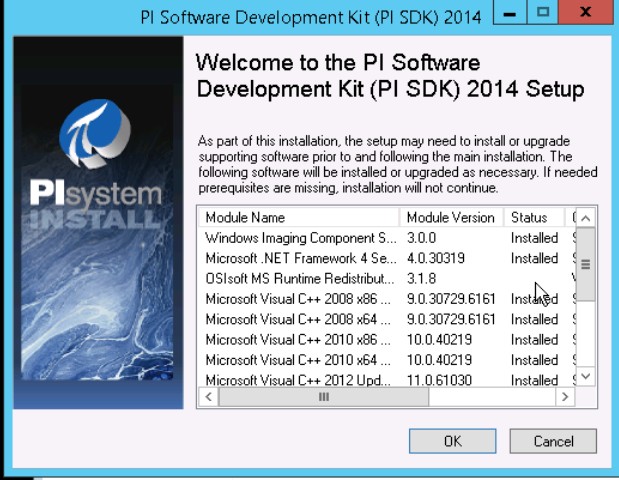Click the Status column header
Screen dimensions: 619x480
click(534, 218)
